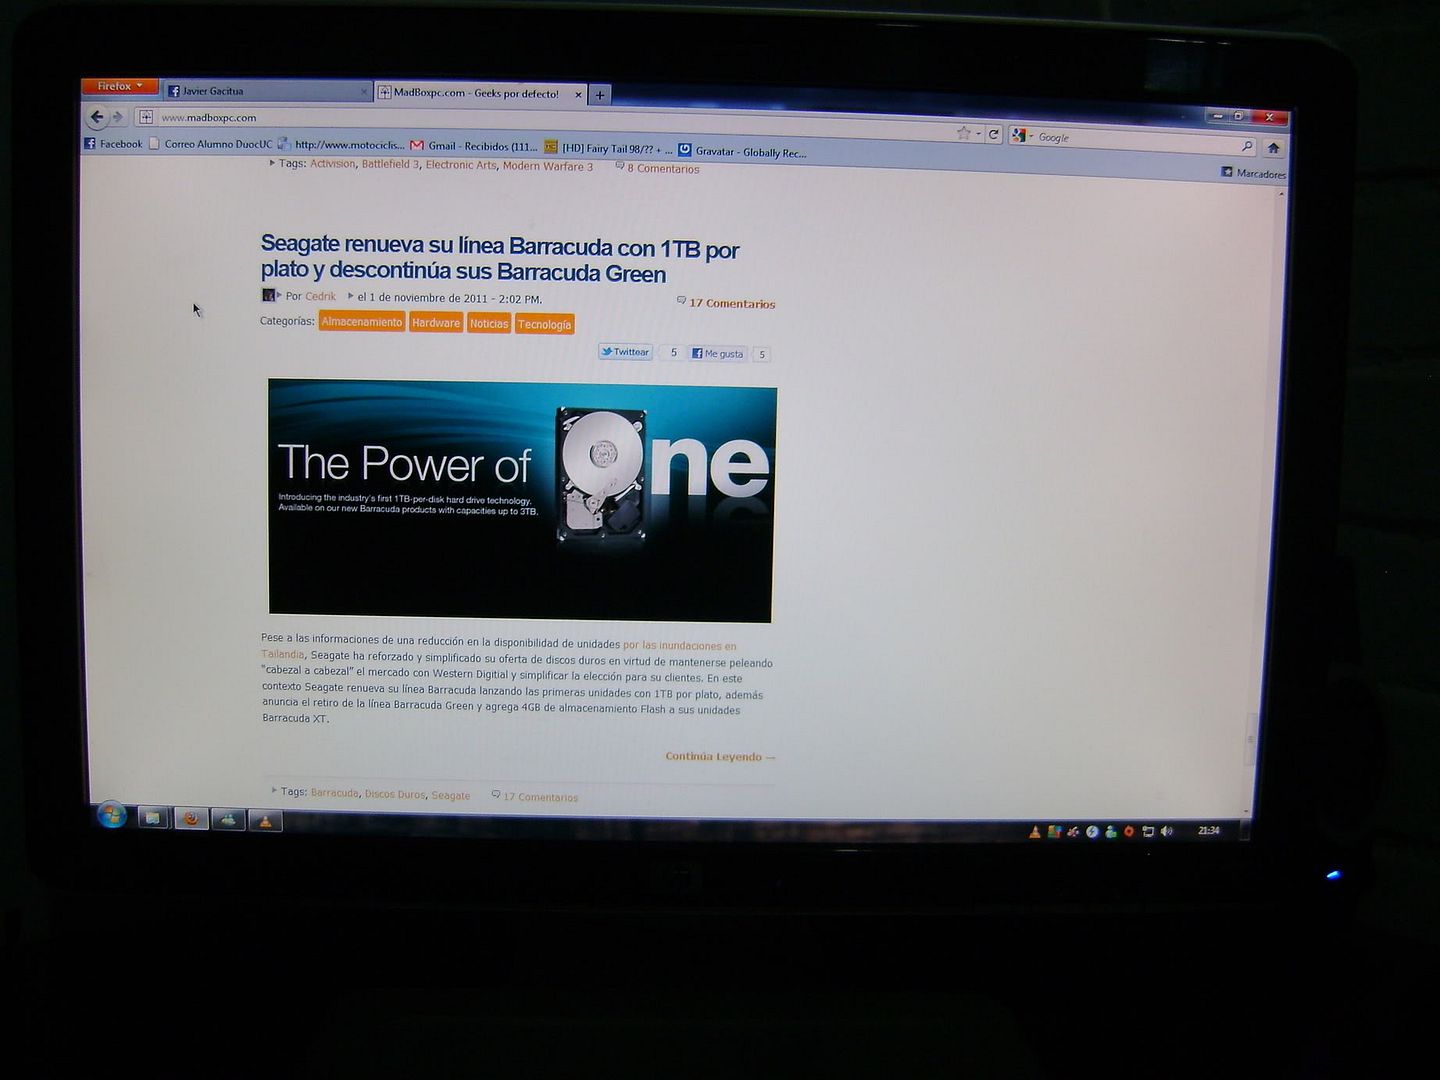Click Continúa Leyendo link
1440x1080 pixels.
pos(720,757)
